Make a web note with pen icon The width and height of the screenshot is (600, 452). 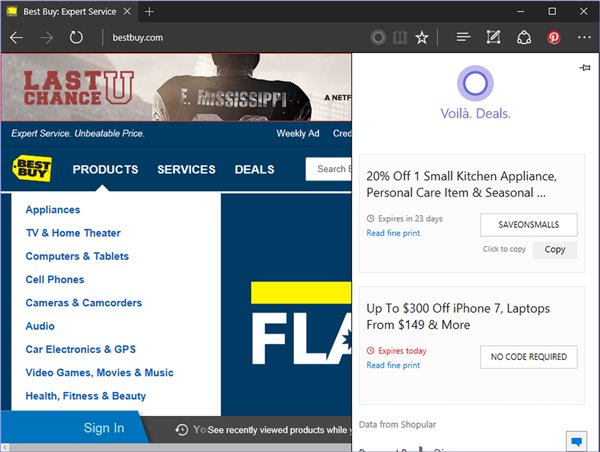tap(493, 37)
